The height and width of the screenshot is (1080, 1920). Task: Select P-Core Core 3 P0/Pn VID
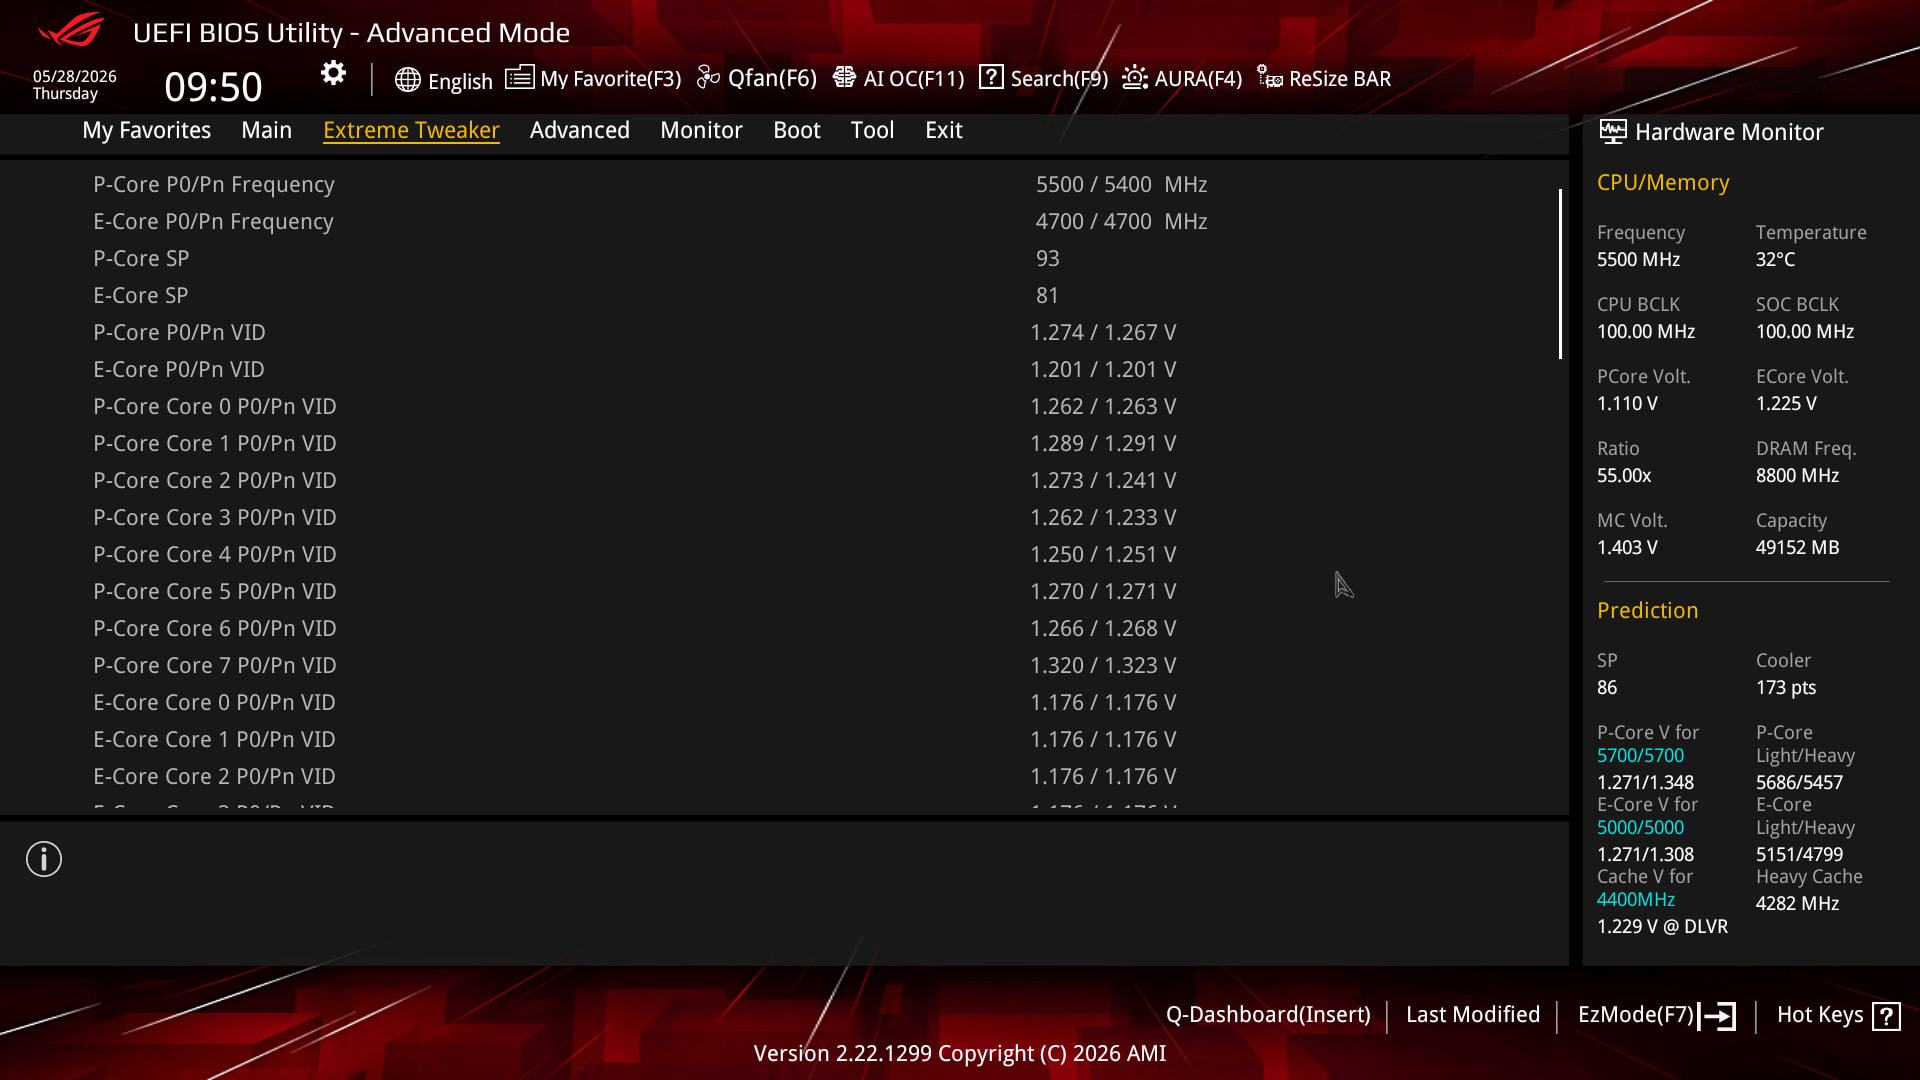pyautogui.click(x=780, y=518)
